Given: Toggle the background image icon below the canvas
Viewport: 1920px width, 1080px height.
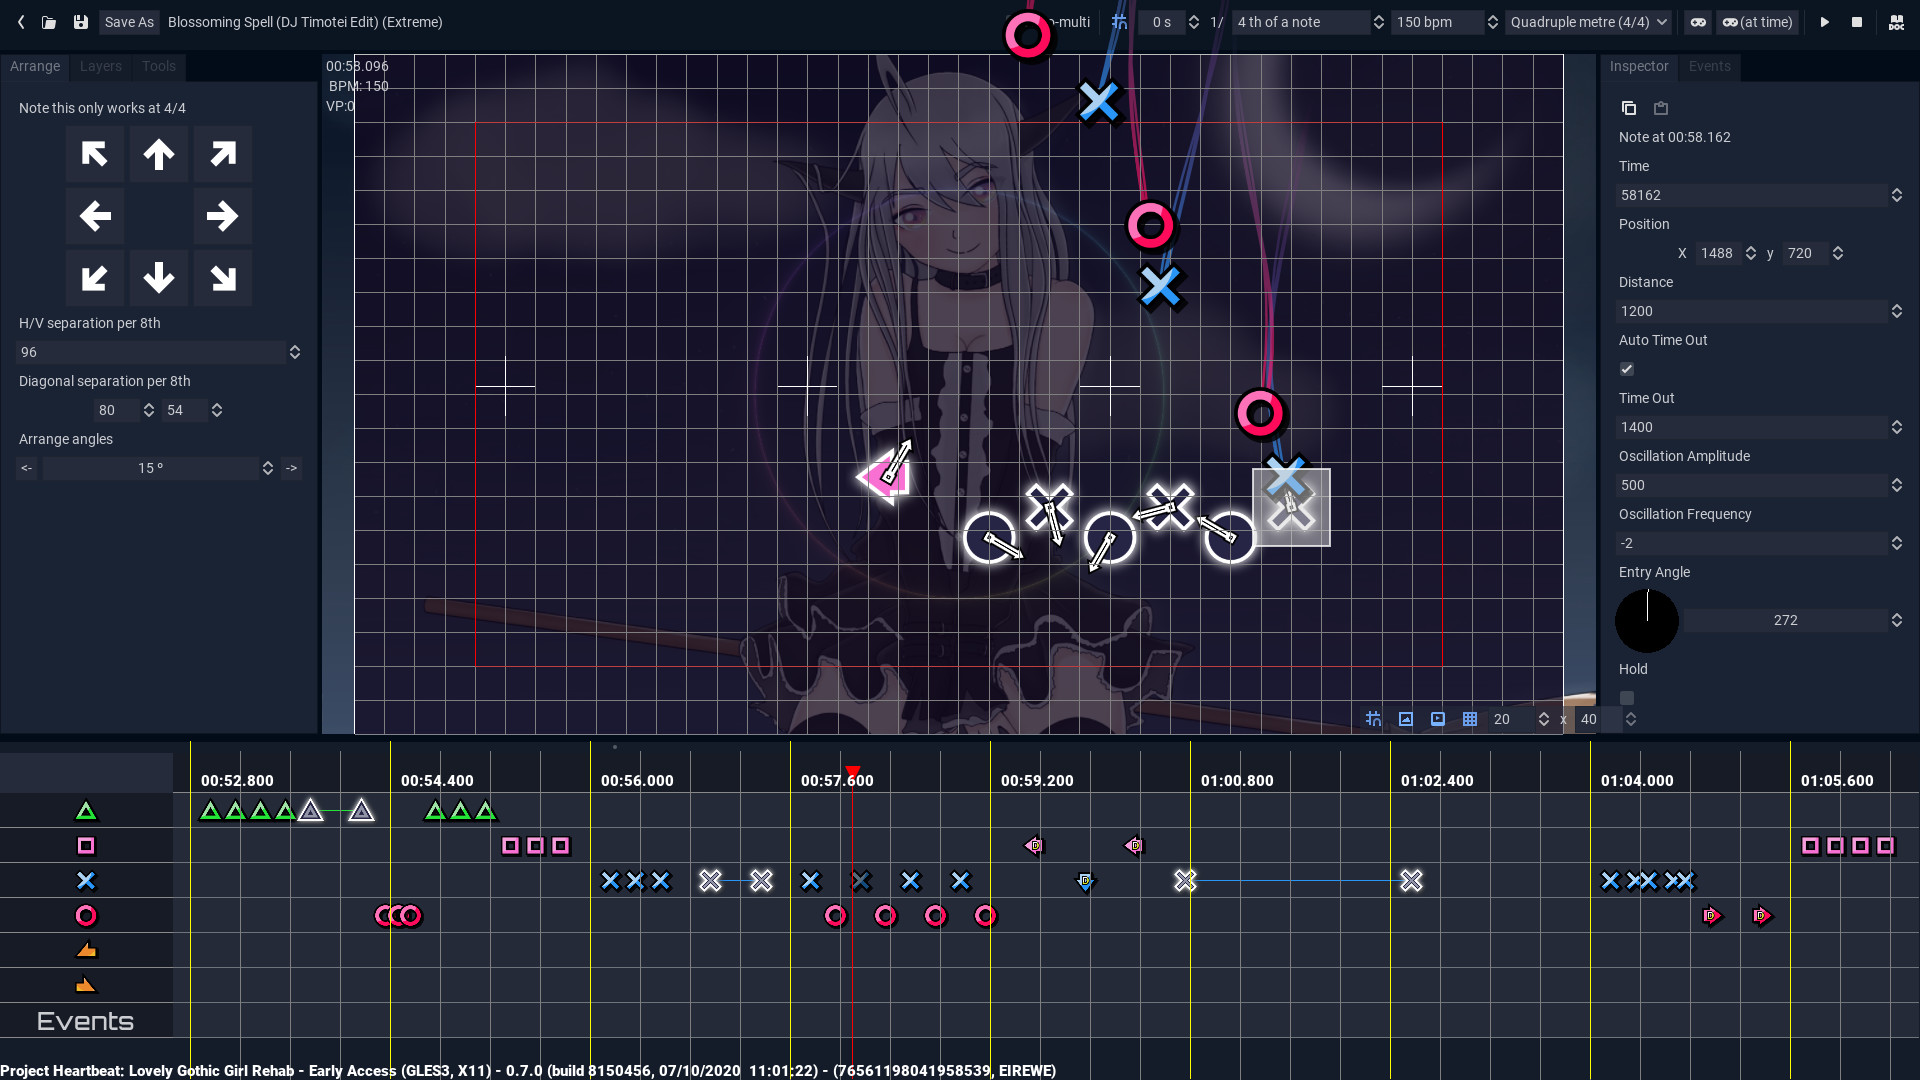Looking at the screenshot, I should coord(1406,719).
